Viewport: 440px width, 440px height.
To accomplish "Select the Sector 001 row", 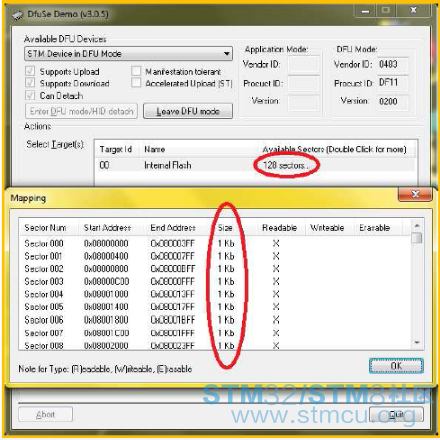I will (x=215, y=256).
